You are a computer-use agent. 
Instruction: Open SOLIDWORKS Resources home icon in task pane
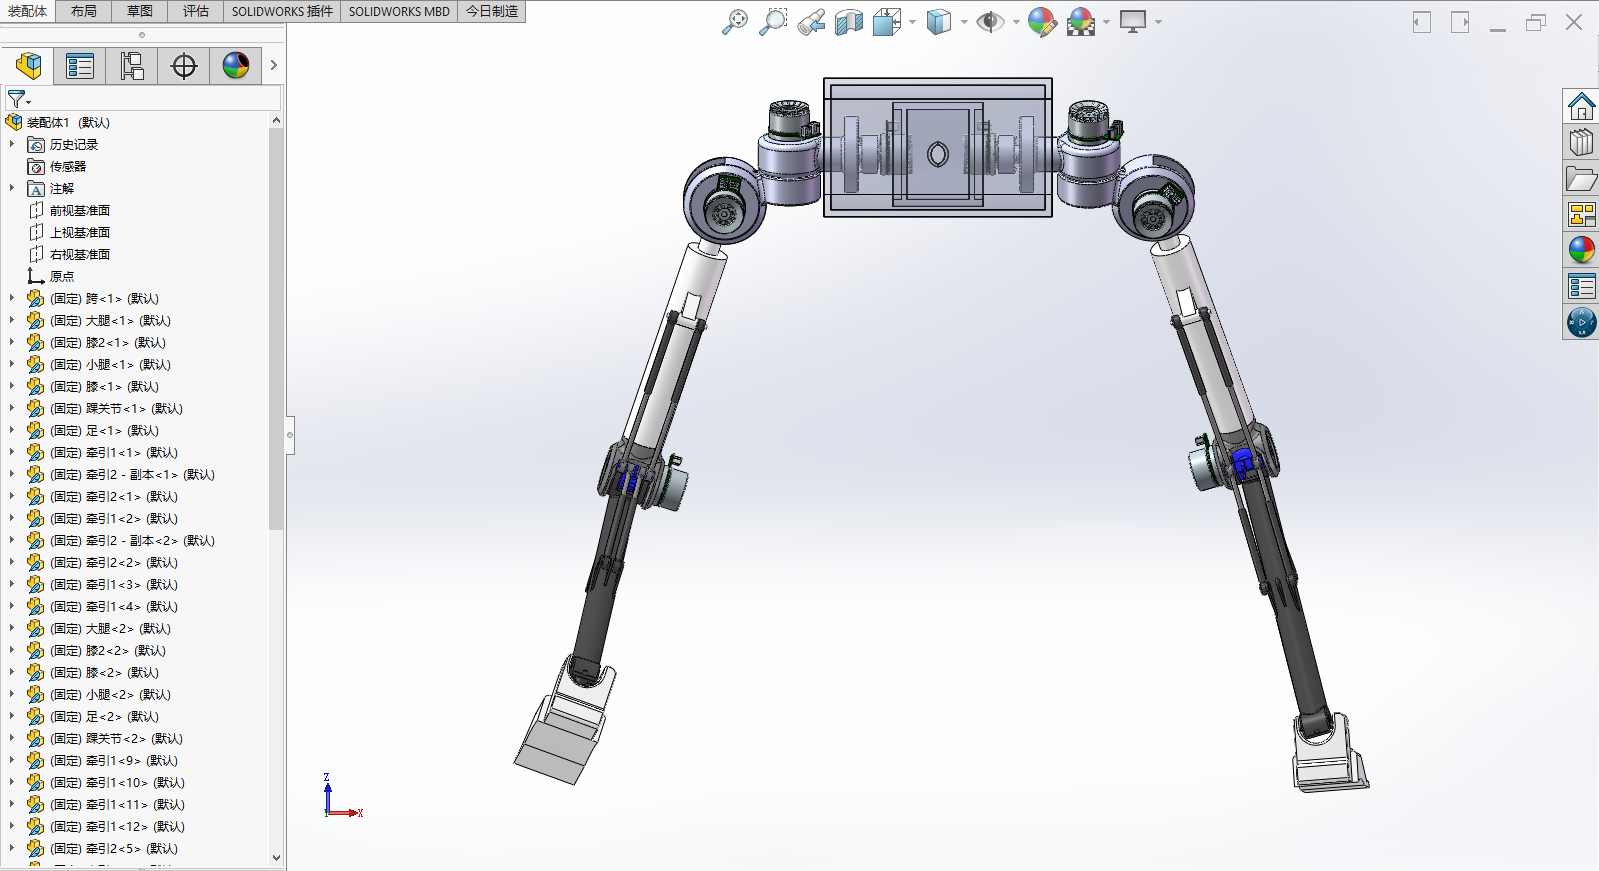[x=1581, y=106]
